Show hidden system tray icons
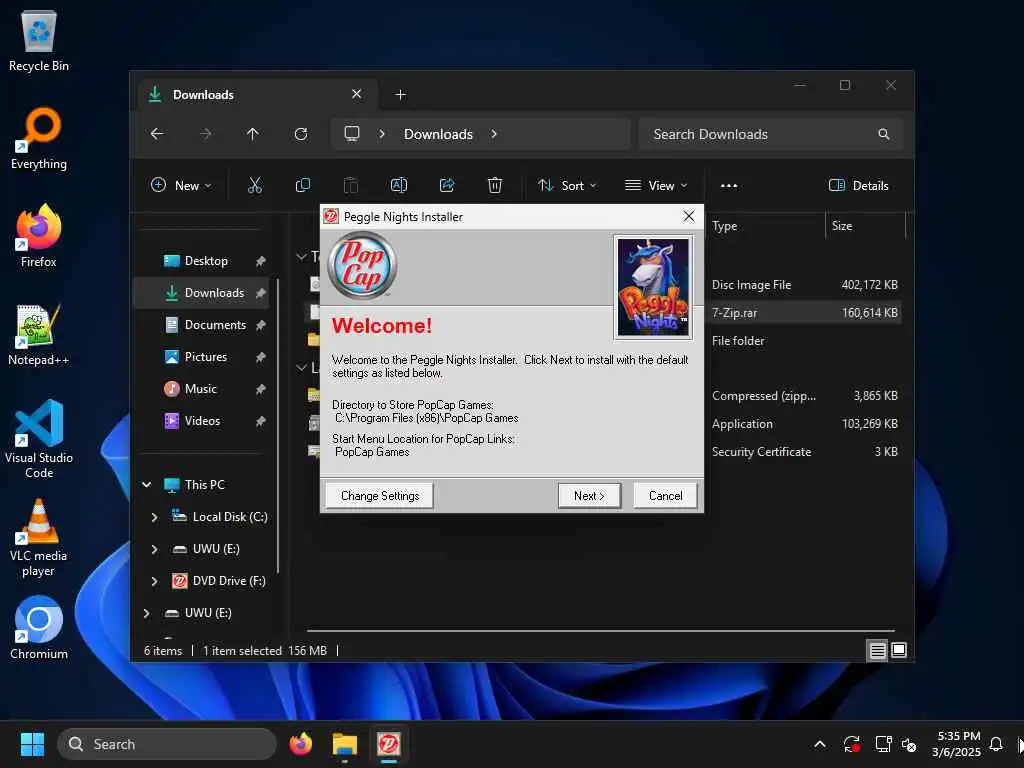The width and height of the screenshot is (1024, 768). [x=820, y=744]
